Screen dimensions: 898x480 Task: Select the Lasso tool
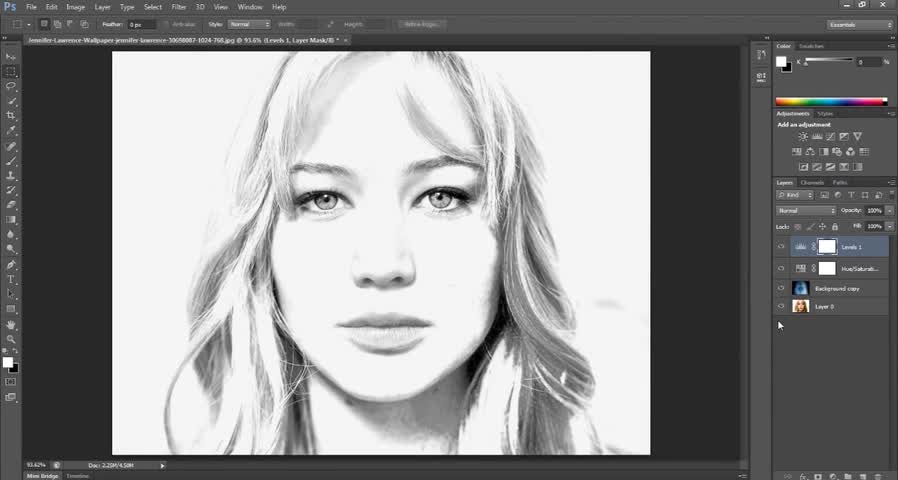click(x=11, y=86)
